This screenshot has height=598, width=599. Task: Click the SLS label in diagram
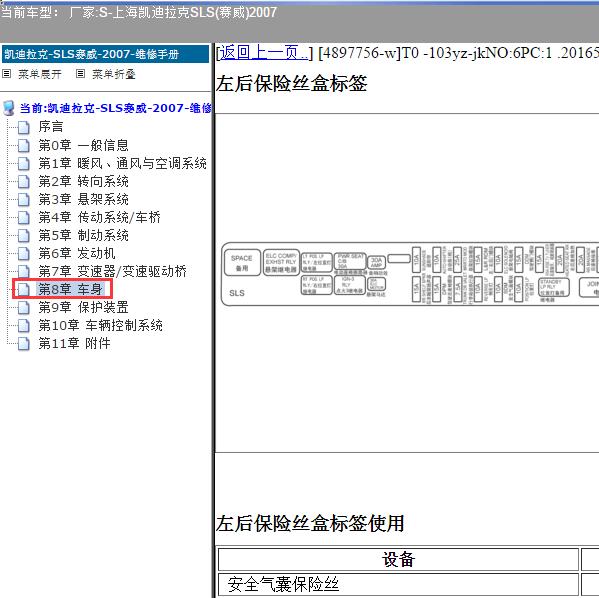pyautogui.click(x=237, y=293)
